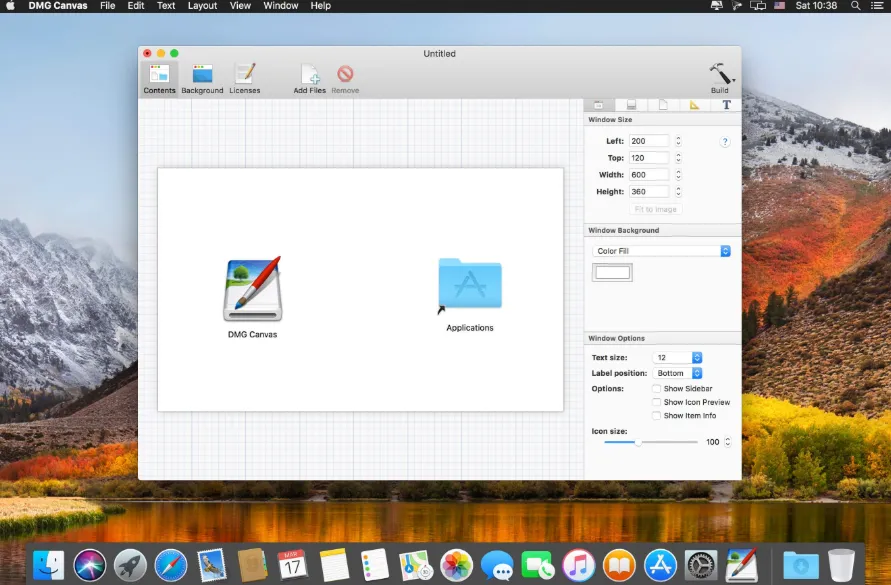This screenshot has height=585, width=891.
Task: Open Launchpad rocket in the Dock
Action: coord(130,565)
